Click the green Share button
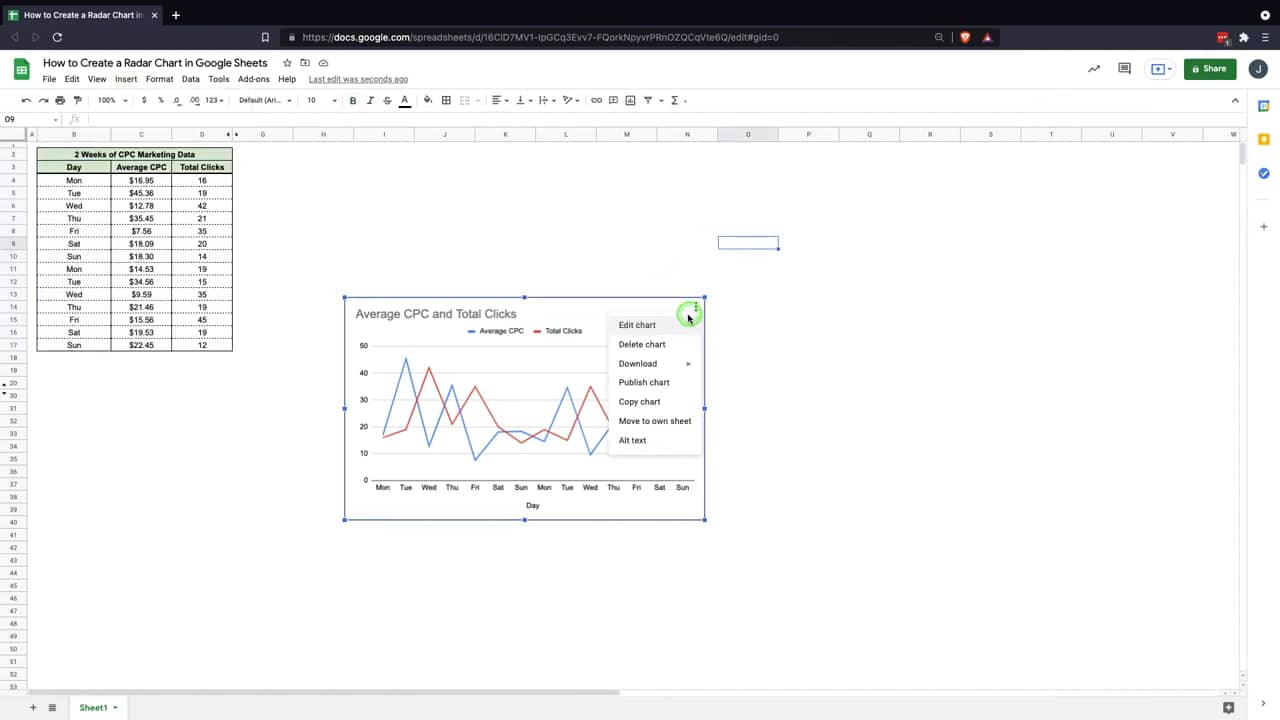1280x720 pixels. pos(1210,69)
